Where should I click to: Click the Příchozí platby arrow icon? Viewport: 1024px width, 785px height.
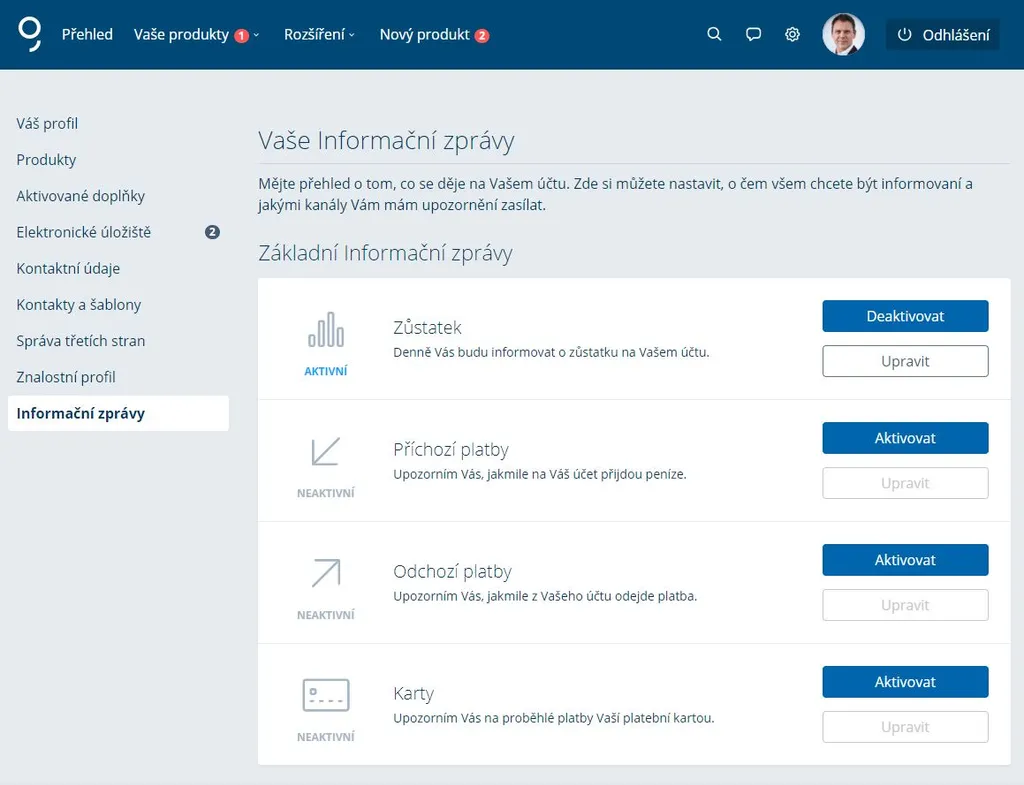click(326, 452)
